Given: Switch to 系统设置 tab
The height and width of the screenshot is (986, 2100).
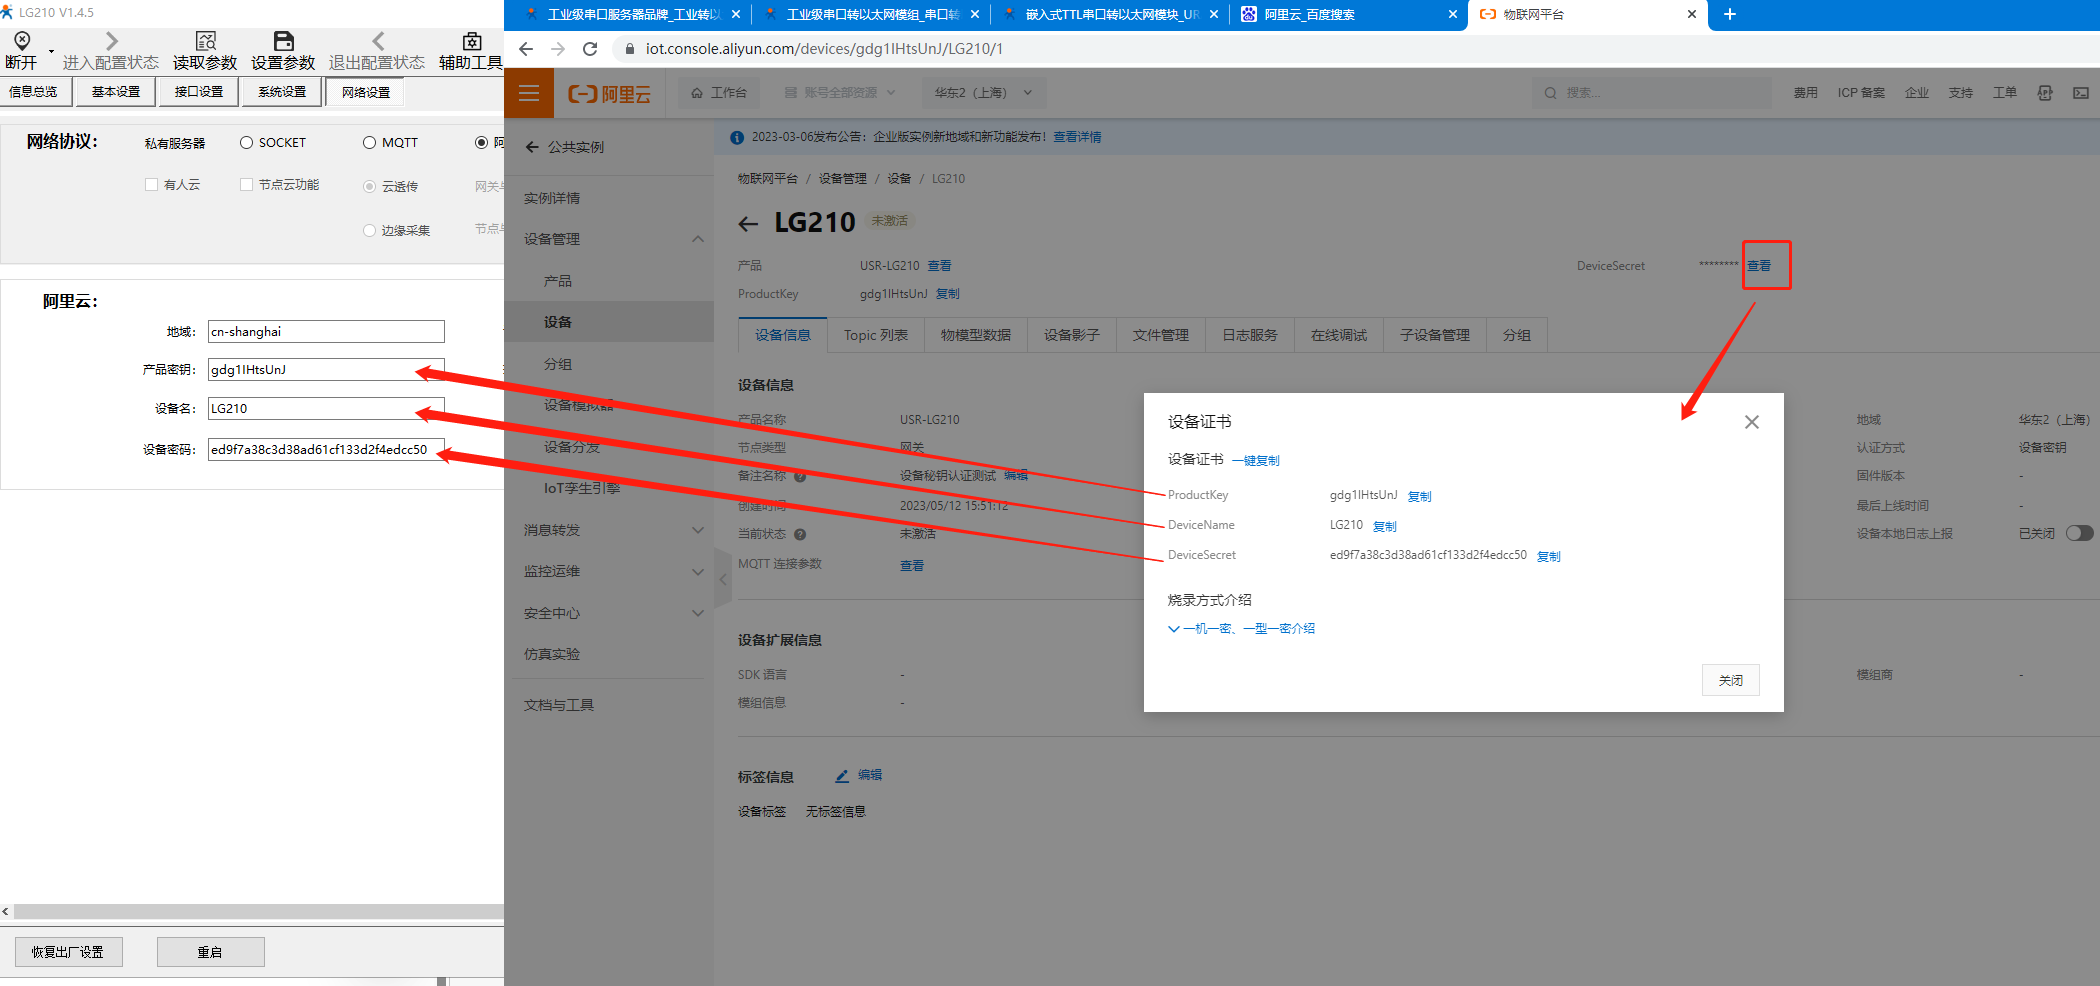Looking at the screenshot, I should point(282,92).
